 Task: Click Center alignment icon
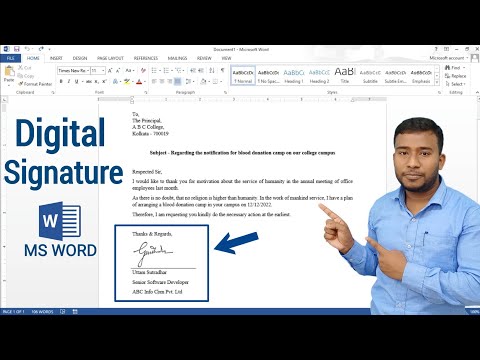pos(162,82)
